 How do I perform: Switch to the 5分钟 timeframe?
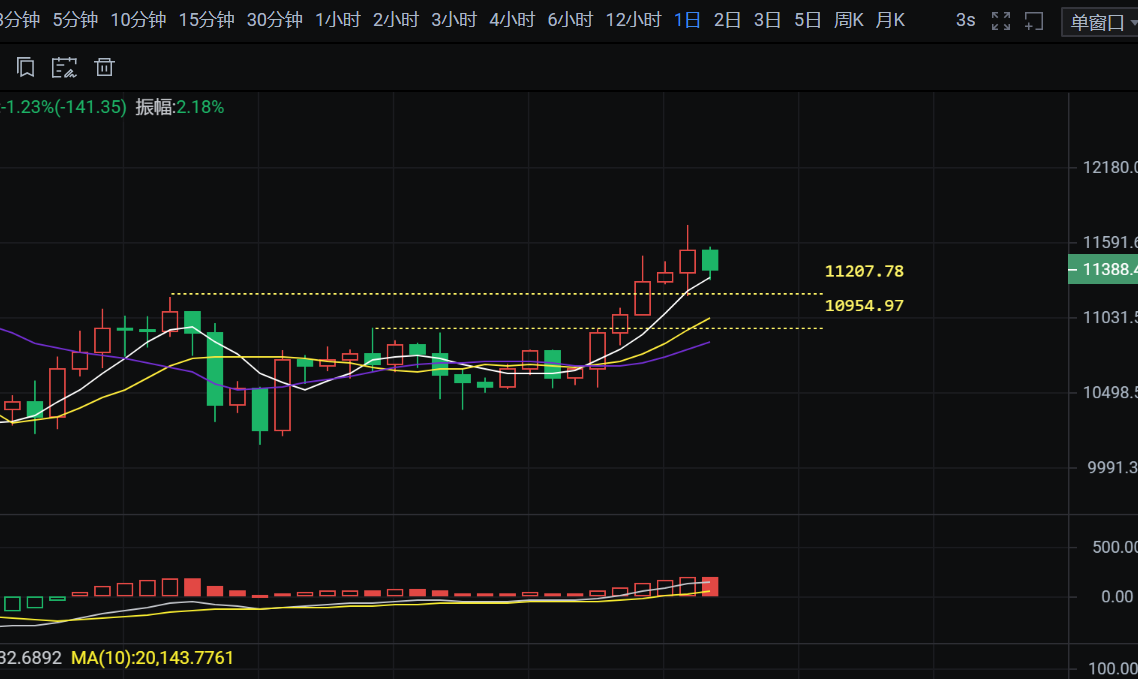(75, 20)
